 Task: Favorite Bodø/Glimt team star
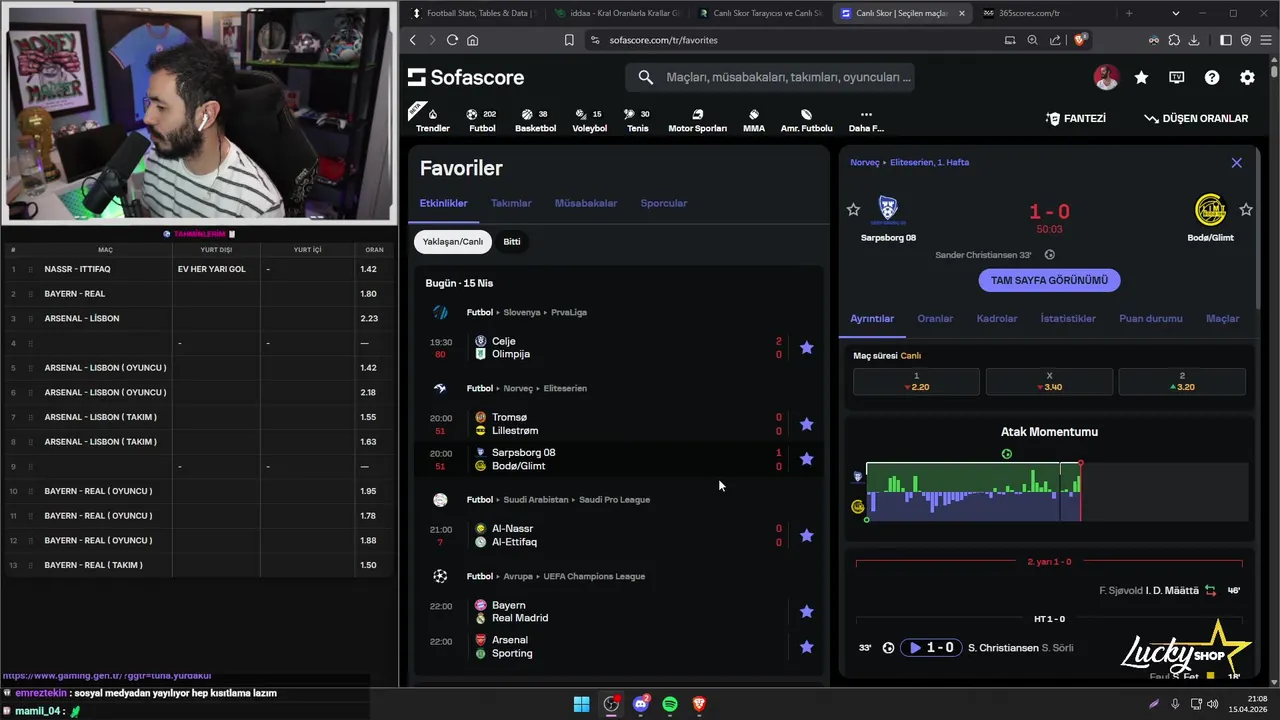(x=1245, y=210)
